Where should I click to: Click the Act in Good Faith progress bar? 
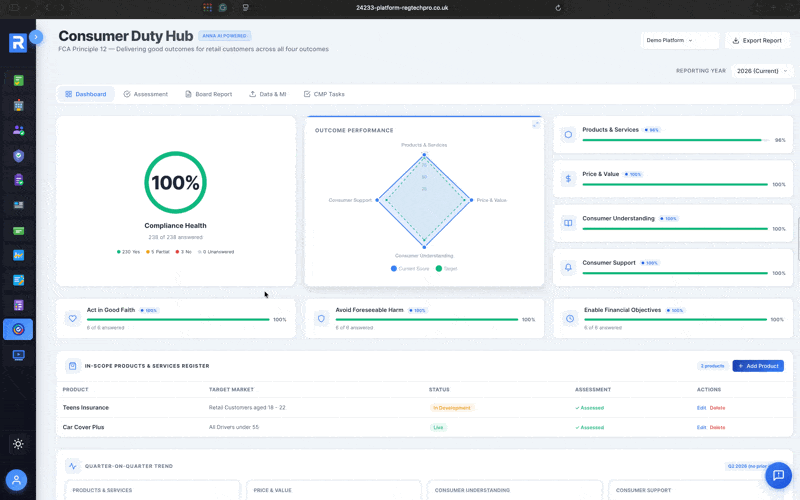[178, 319]
